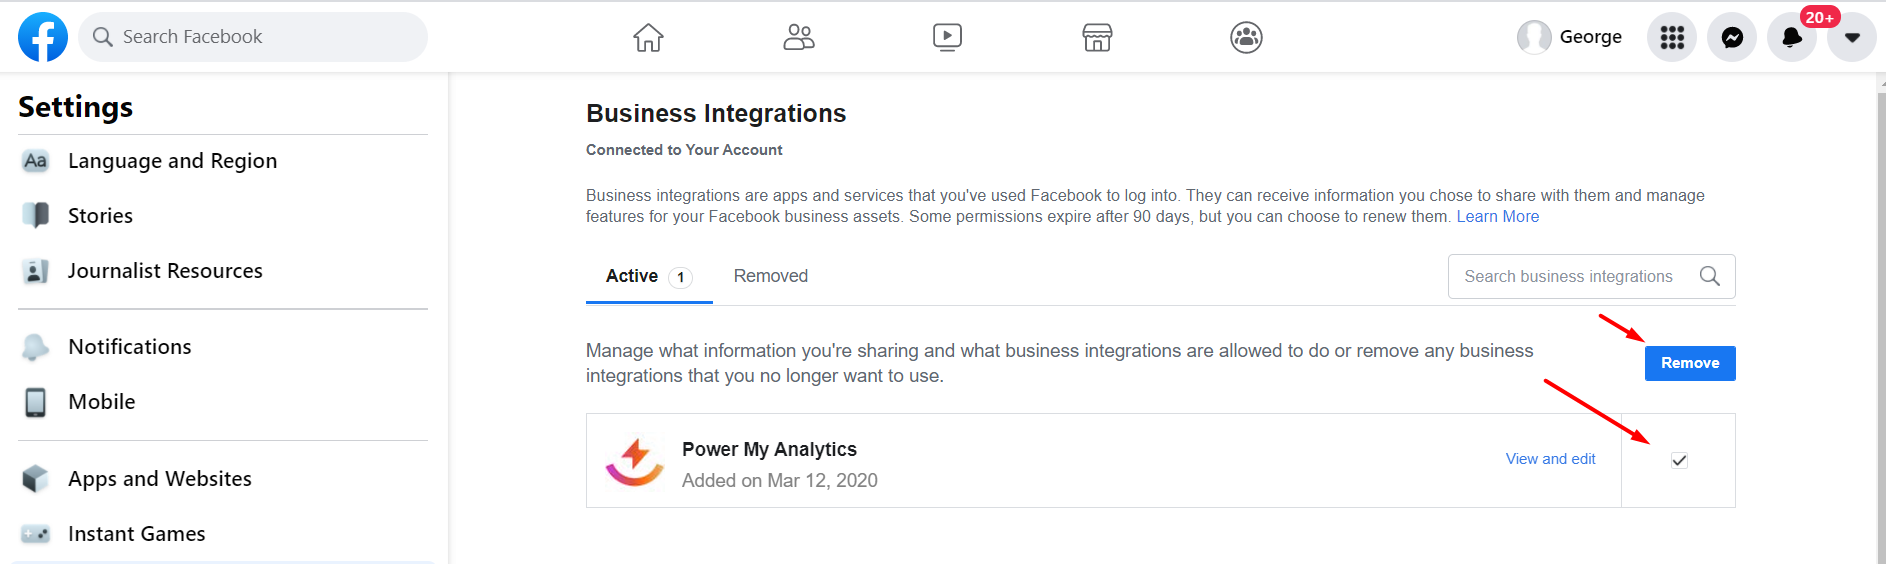The image size is (1886, 564).
Task: Open the View and edit link
Action: click(1550, 459)
